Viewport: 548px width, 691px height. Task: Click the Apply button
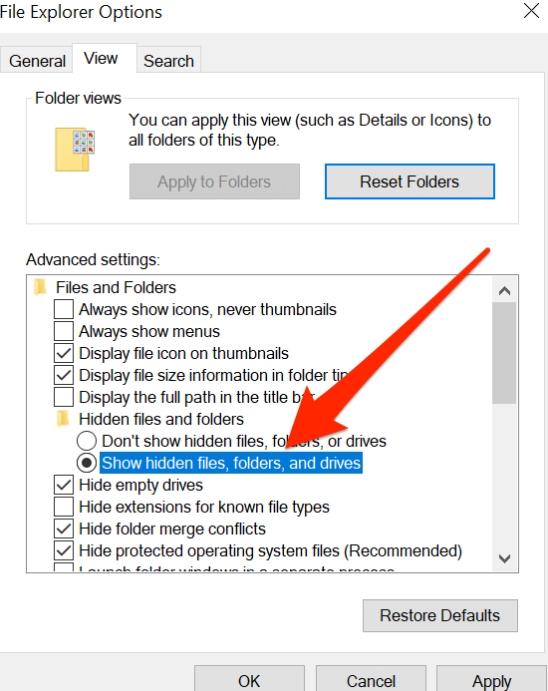492,680
